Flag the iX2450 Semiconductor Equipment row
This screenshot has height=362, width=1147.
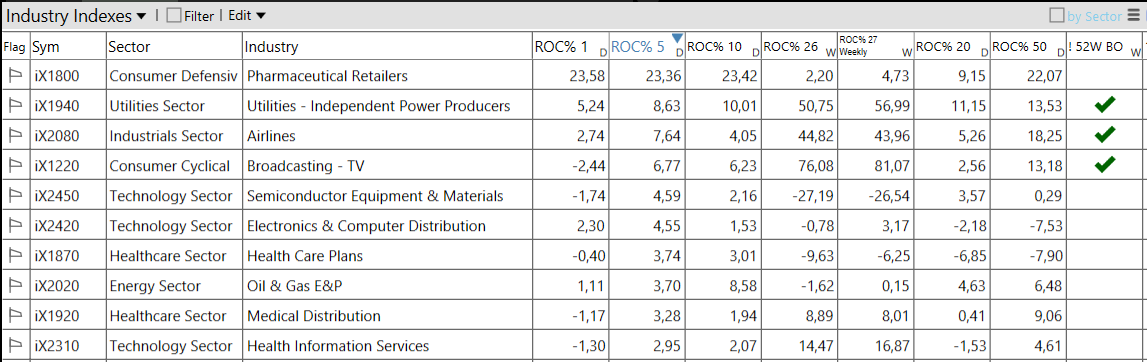tap(14, 195)
